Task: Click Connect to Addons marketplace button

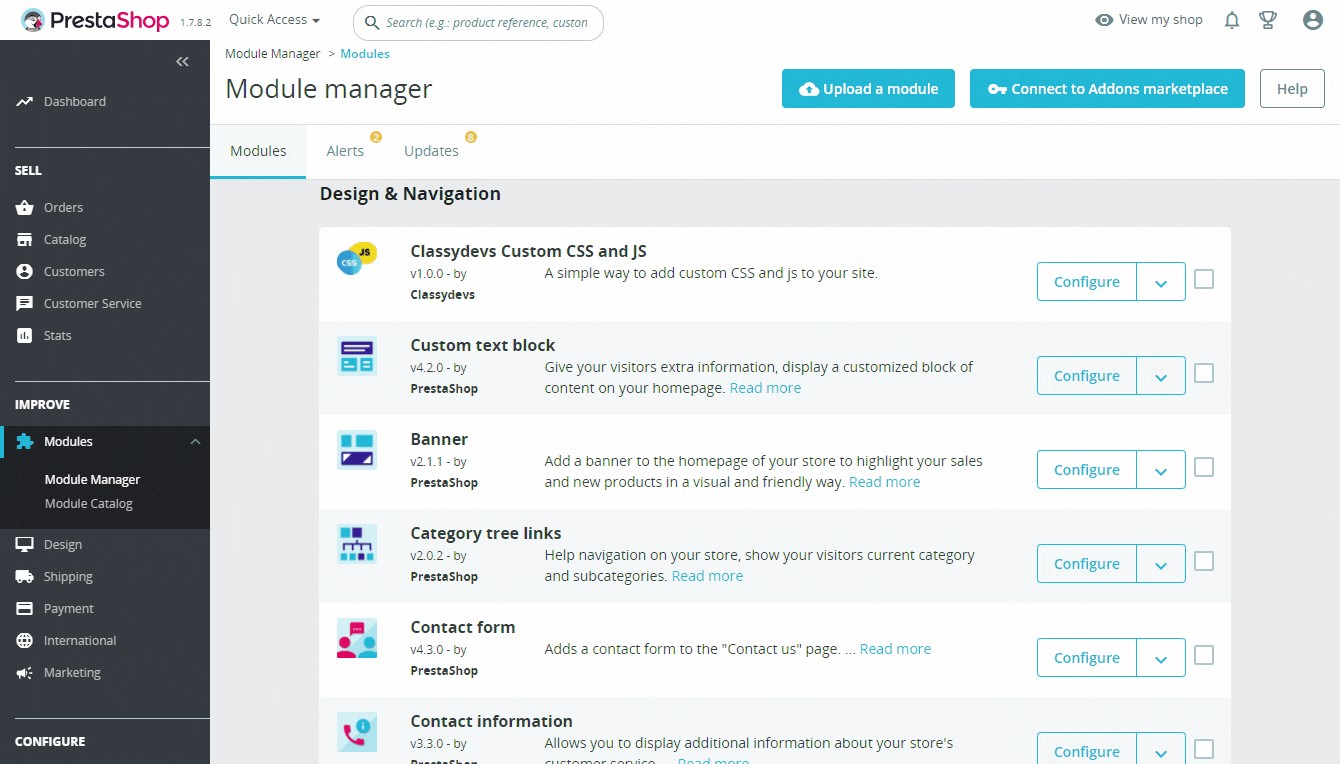Action: click(x=1107, y=89)
